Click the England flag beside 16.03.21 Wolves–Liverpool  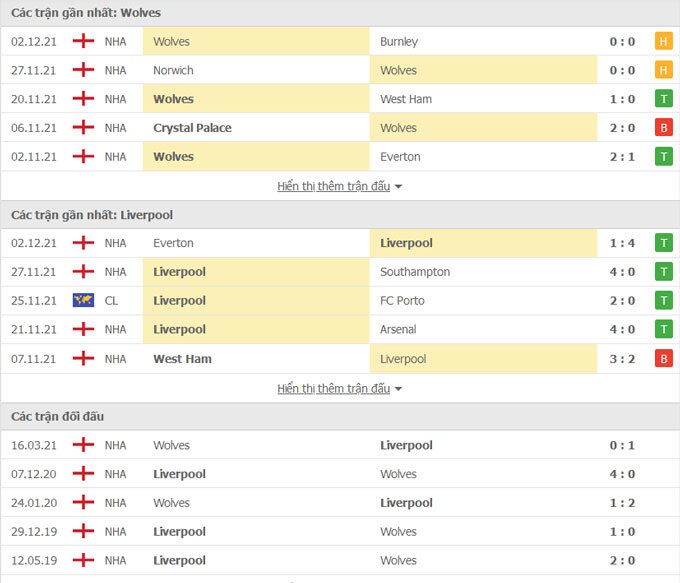pos(84,445)
